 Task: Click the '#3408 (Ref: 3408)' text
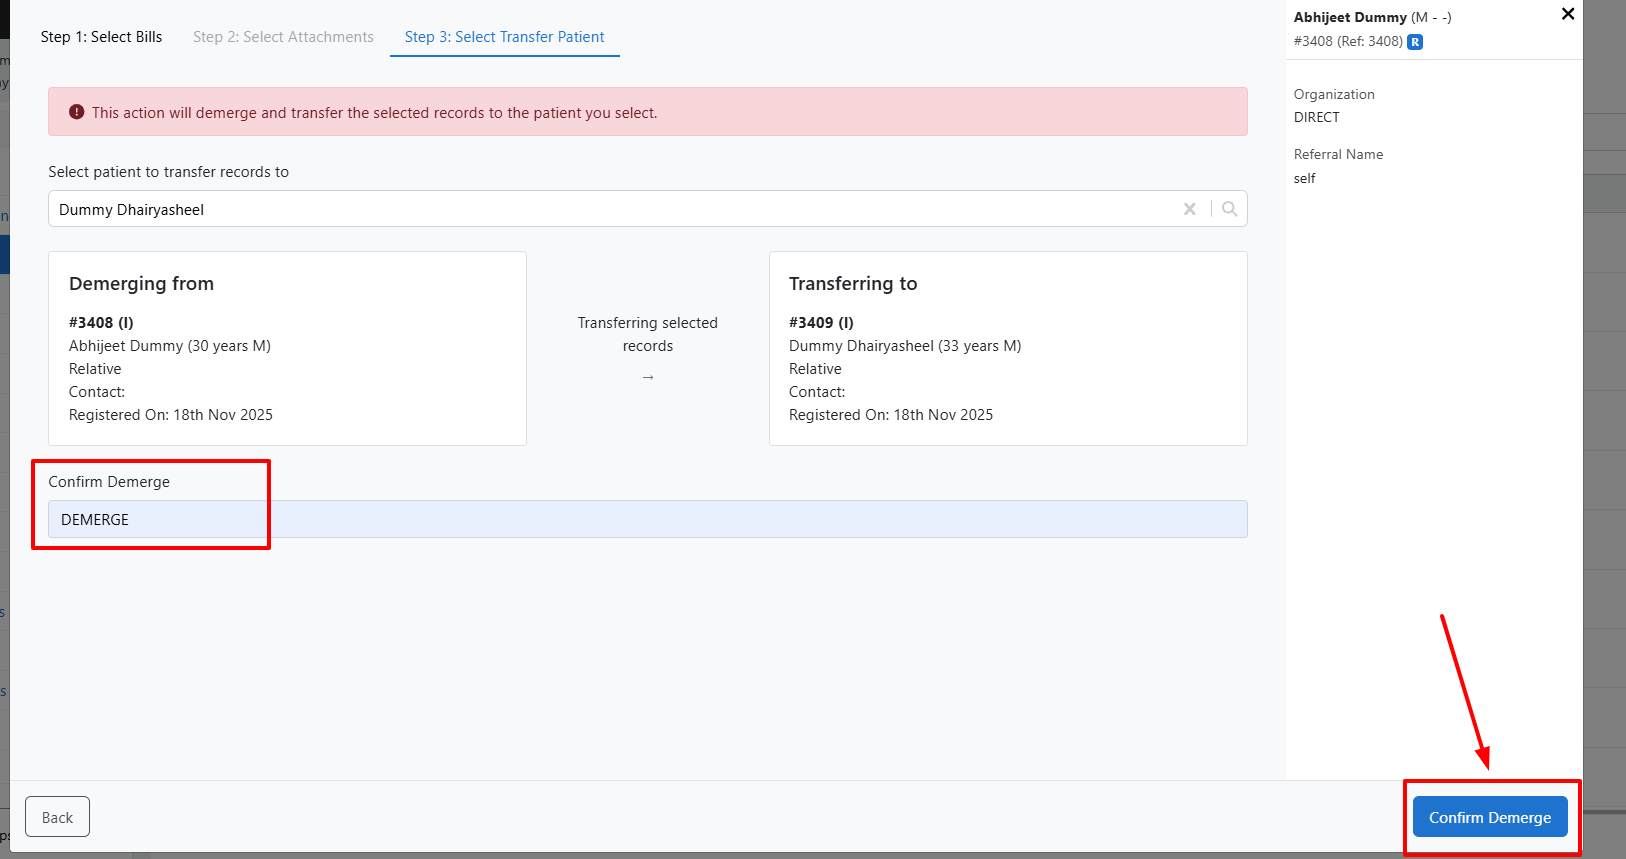[x=1348, y=42]
